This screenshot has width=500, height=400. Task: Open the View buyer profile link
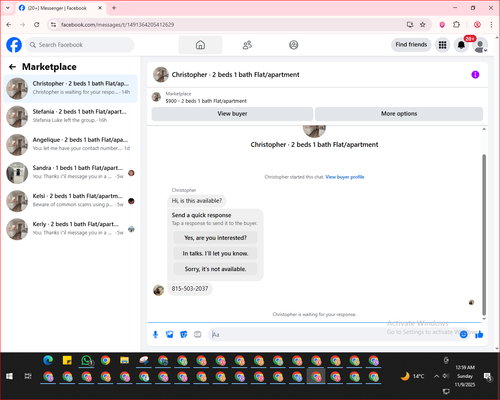[345, 177]
